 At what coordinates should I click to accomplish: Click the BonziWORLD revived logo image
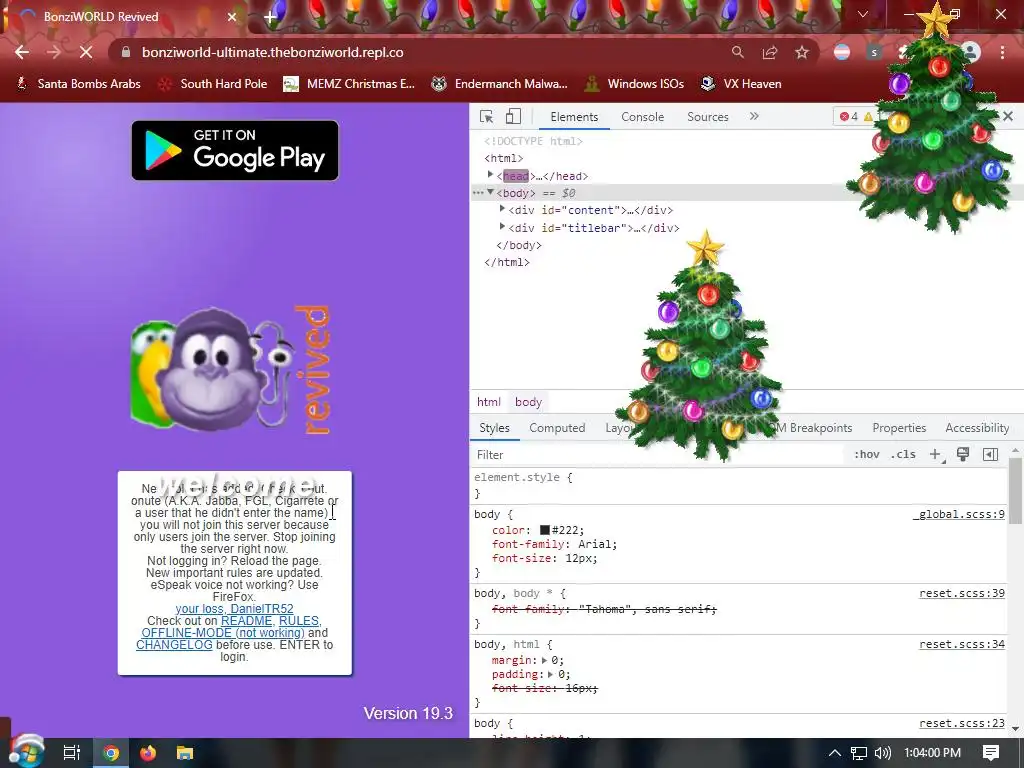tap(231, 370)
